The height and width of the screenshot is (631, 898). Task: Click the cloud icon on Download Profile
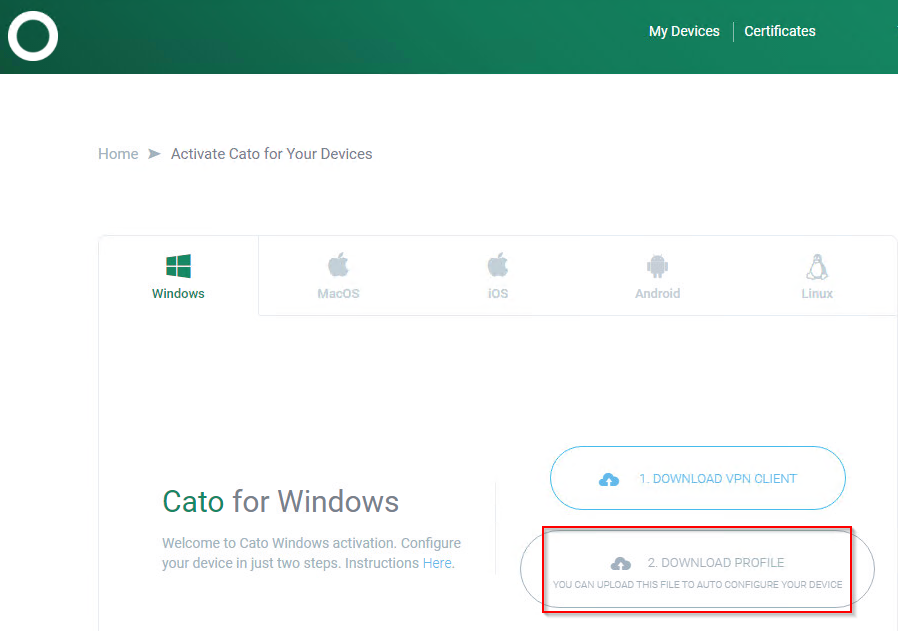click(x=621, y=561)
